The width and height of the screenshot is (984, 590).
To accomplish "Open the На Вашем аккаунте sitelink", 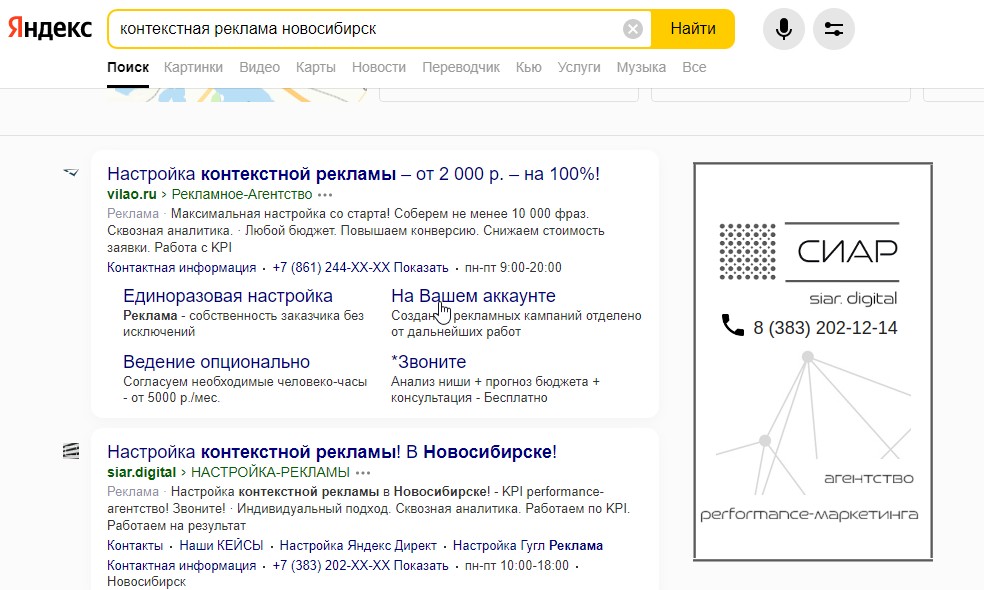I will coord(473,296).
